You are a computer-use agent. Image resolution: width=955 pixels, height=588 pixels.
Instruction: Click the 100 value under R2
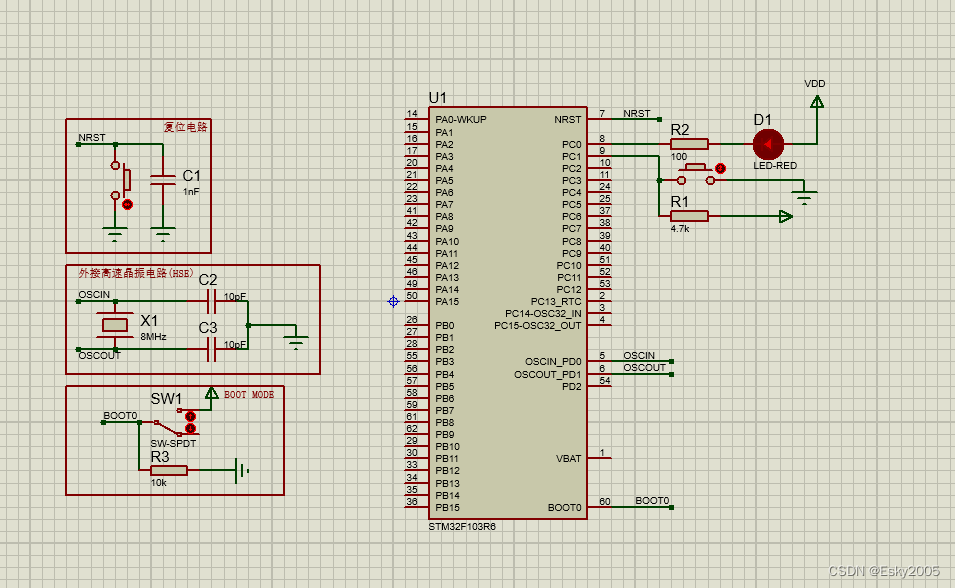point(678,157)
